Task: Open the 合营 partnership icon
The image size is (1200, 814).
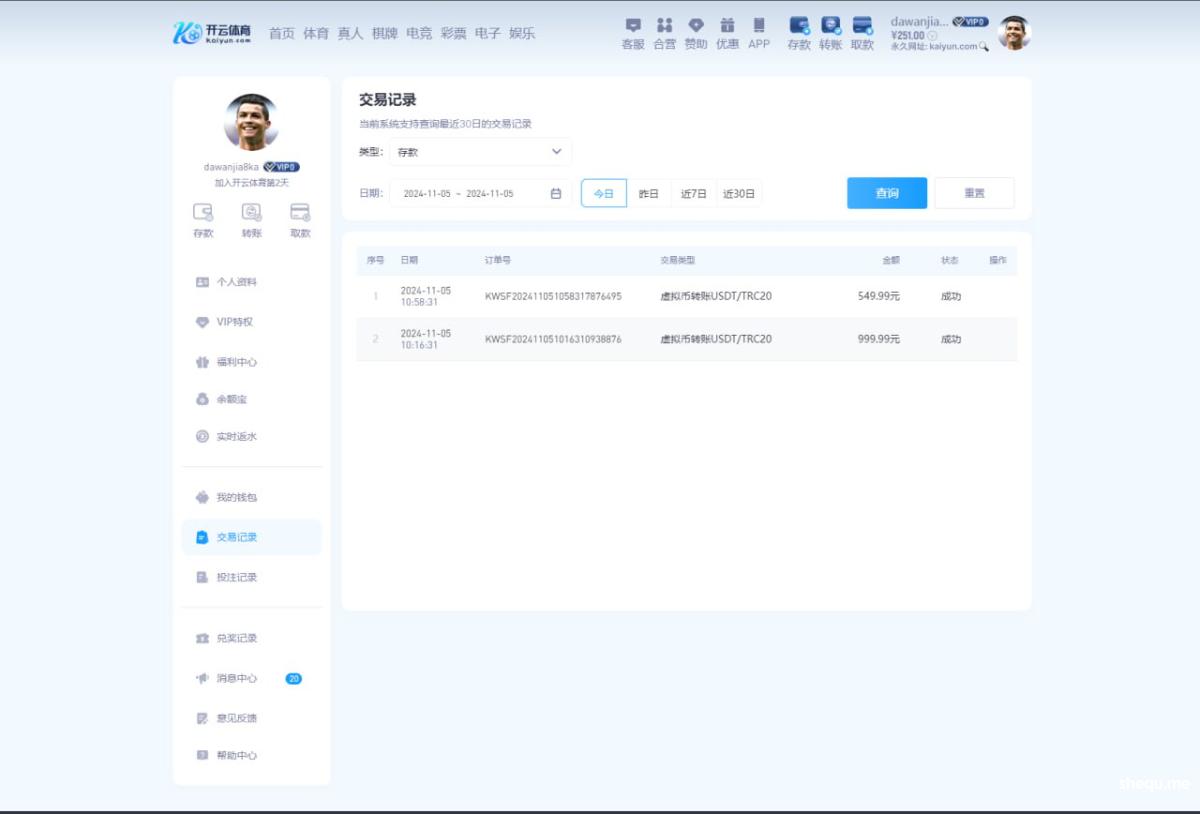Action: (x=664, y=26)
